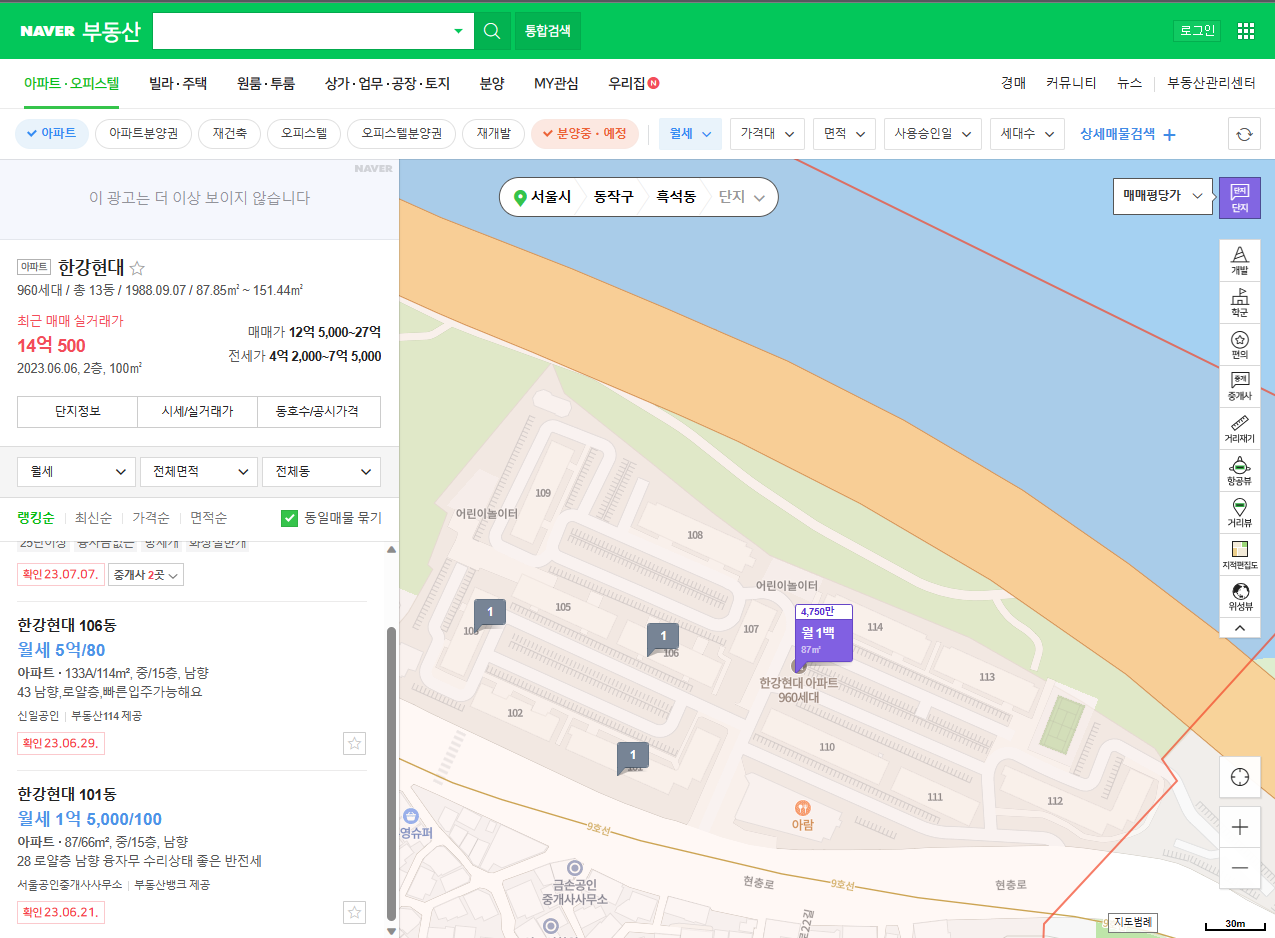Open 동호수/공시가격 info
Screen dimensions: 1275x938
pyautogui.click(x=319, y=411)
